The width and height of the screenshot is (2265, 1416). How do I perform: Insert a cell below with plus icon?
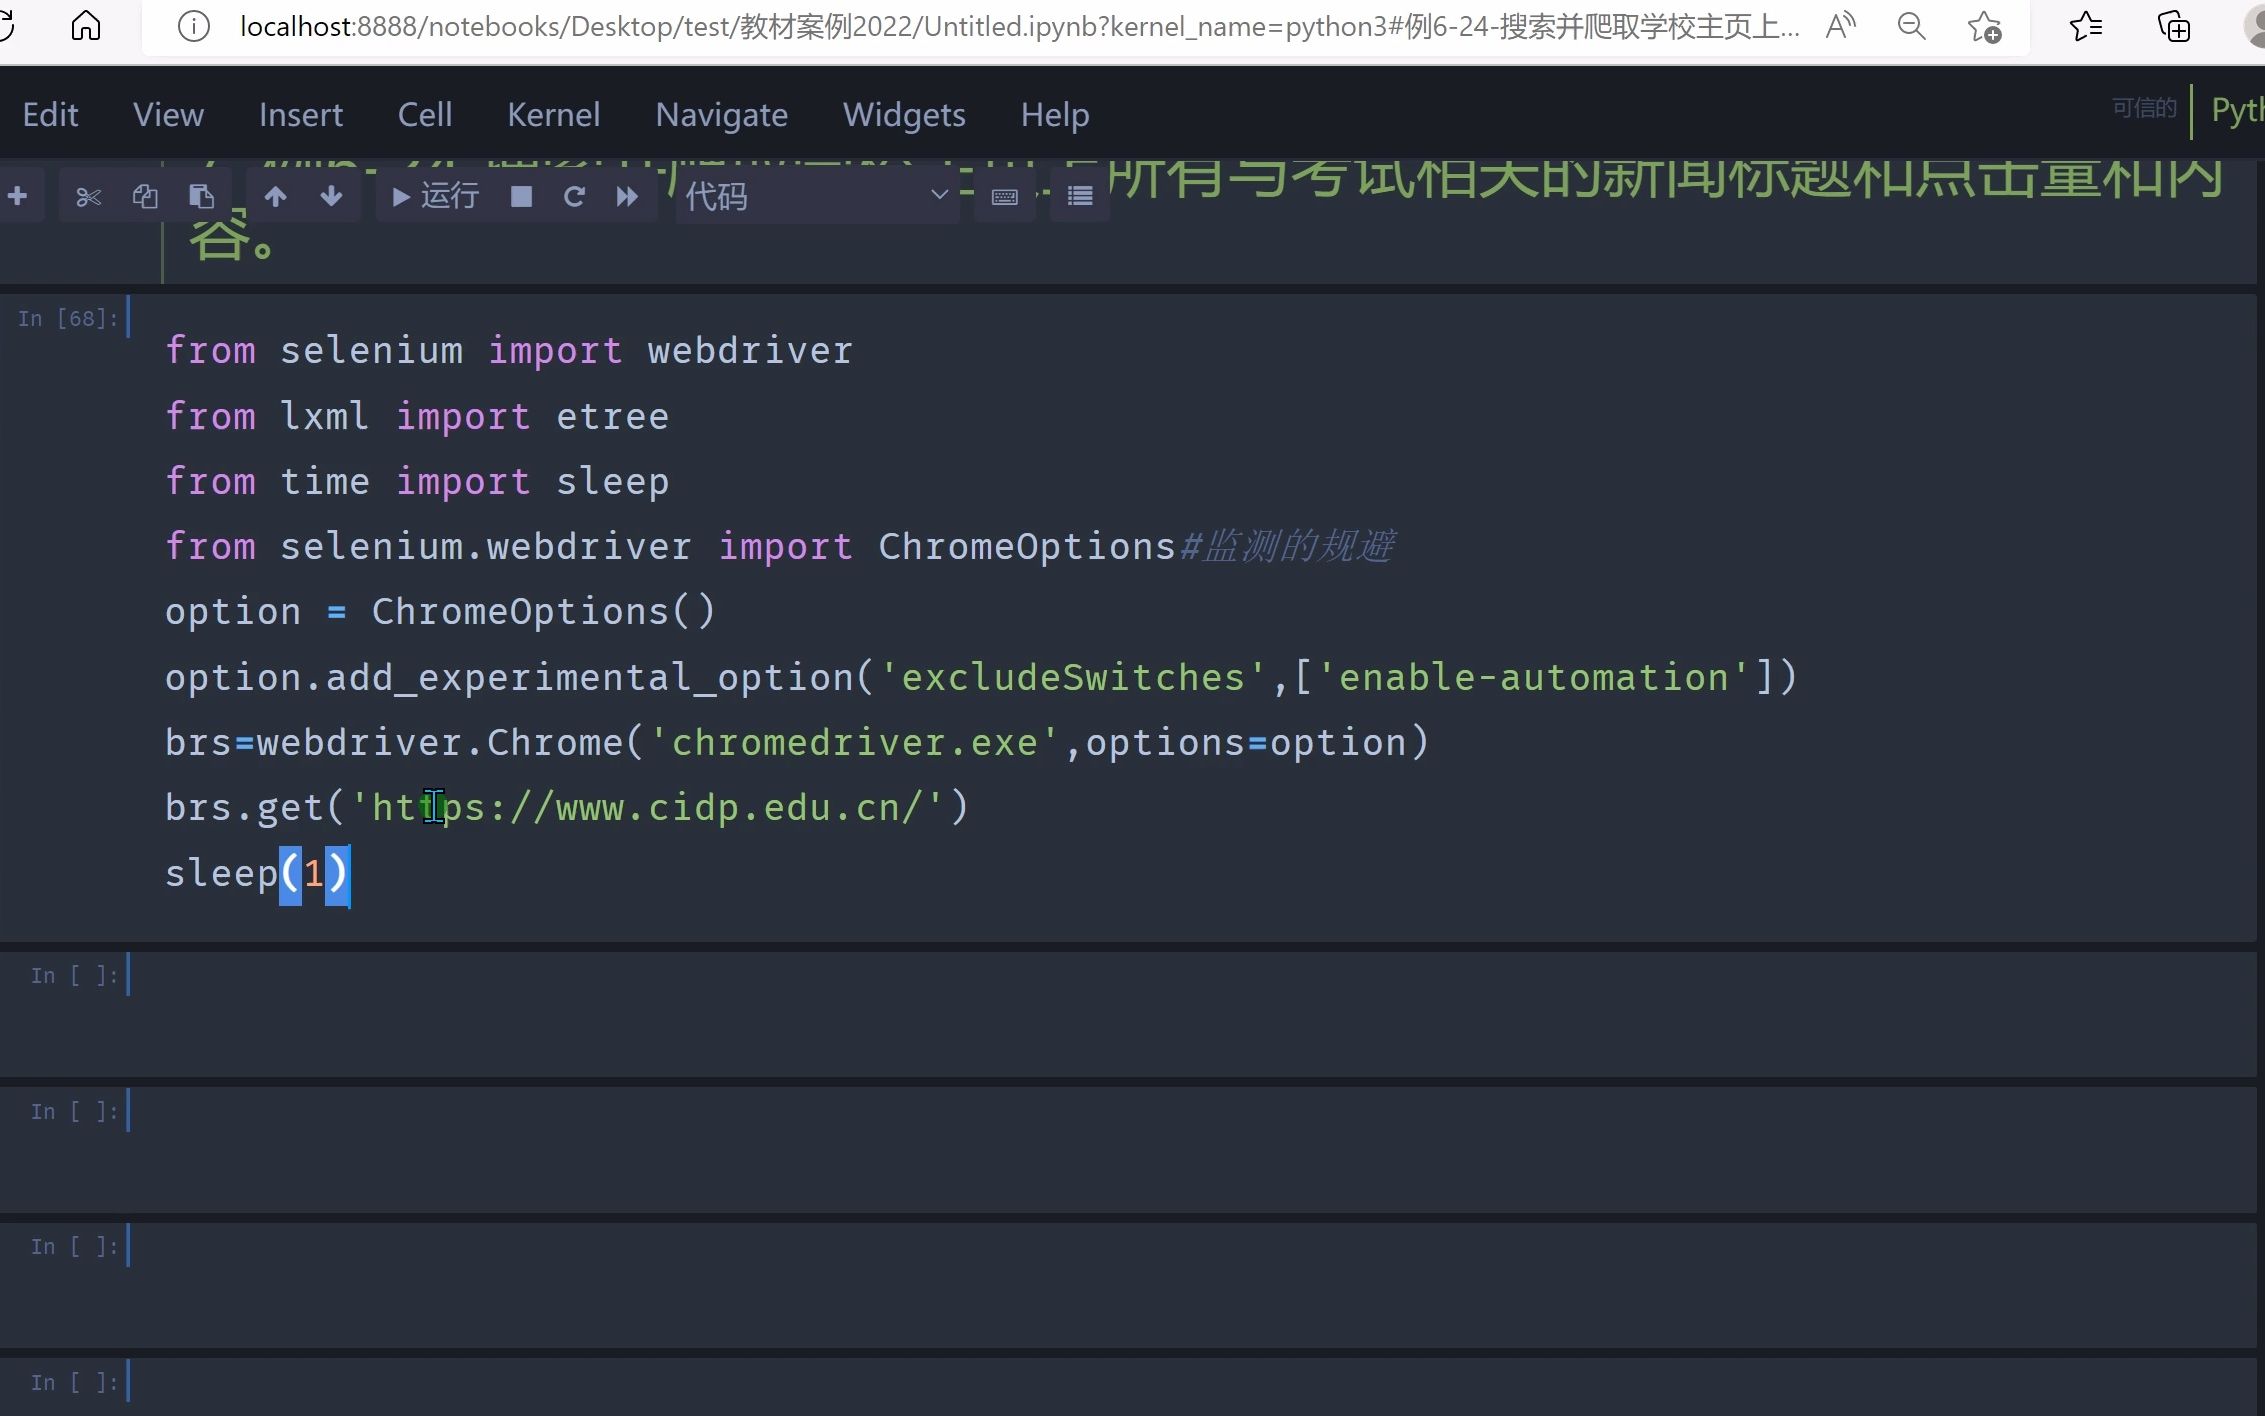click(18, 196)
